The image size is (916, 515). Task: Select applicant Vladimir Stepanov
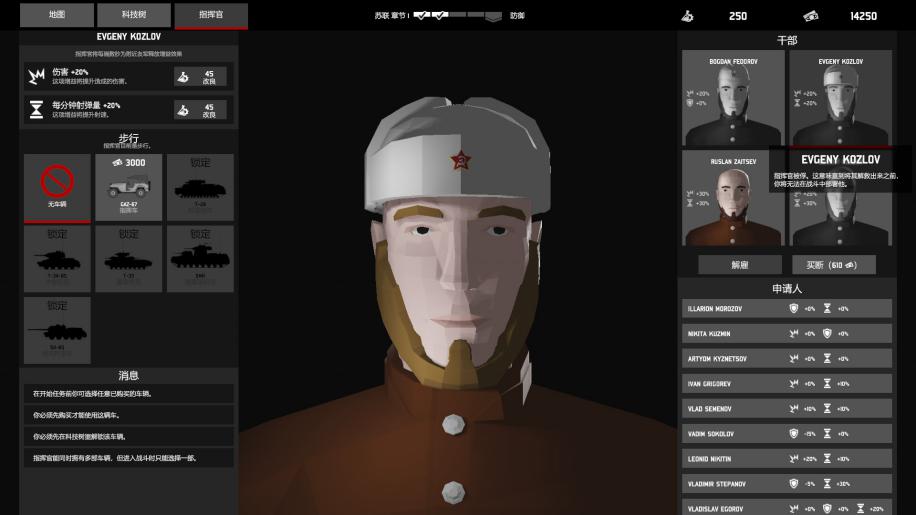(787, 483)
